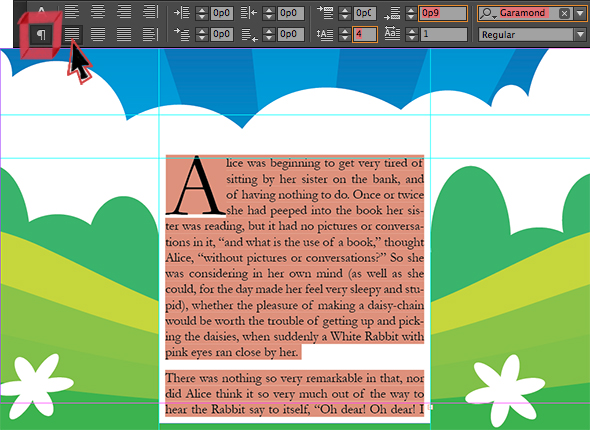Viewport: 590px width, 430px height.
Task: Justify text with last line centered
Action: point(98,34)
